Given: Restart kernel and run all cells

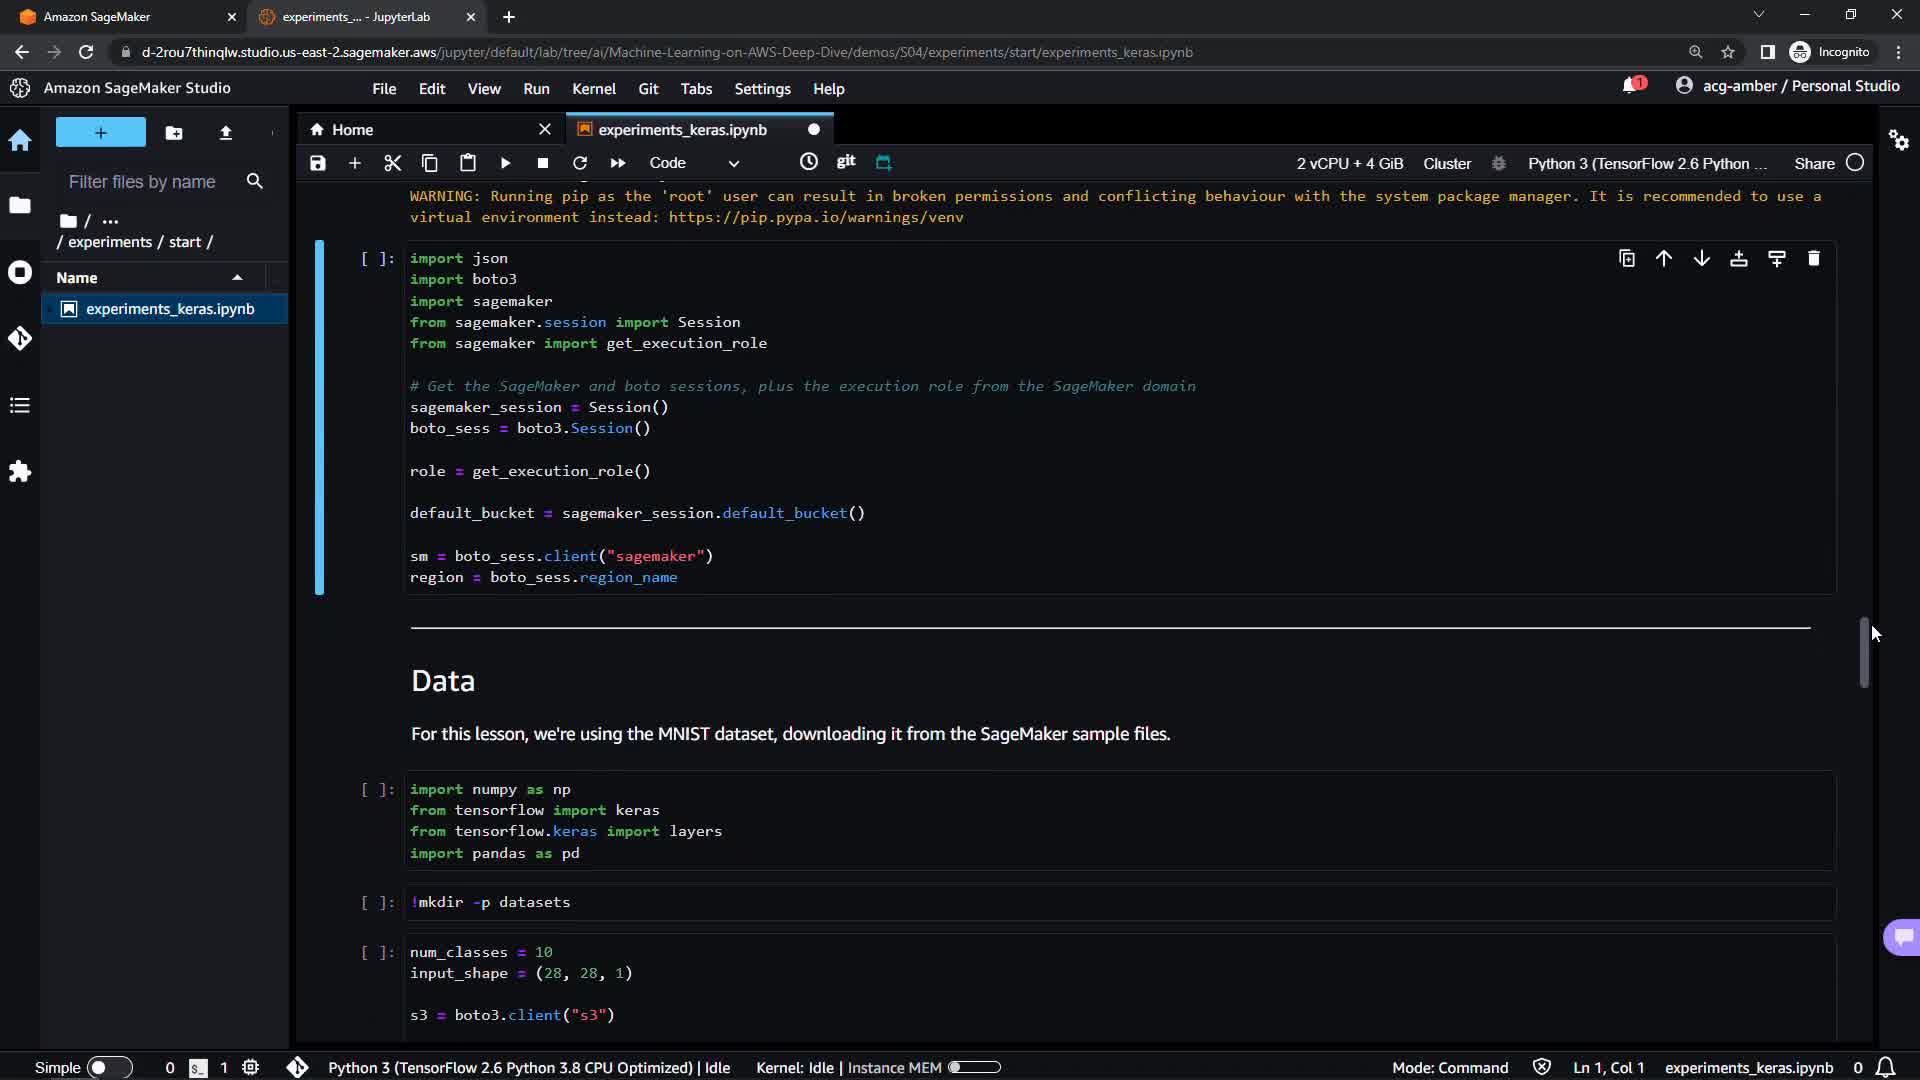Looking at the screenshot, I should [618, 163].
